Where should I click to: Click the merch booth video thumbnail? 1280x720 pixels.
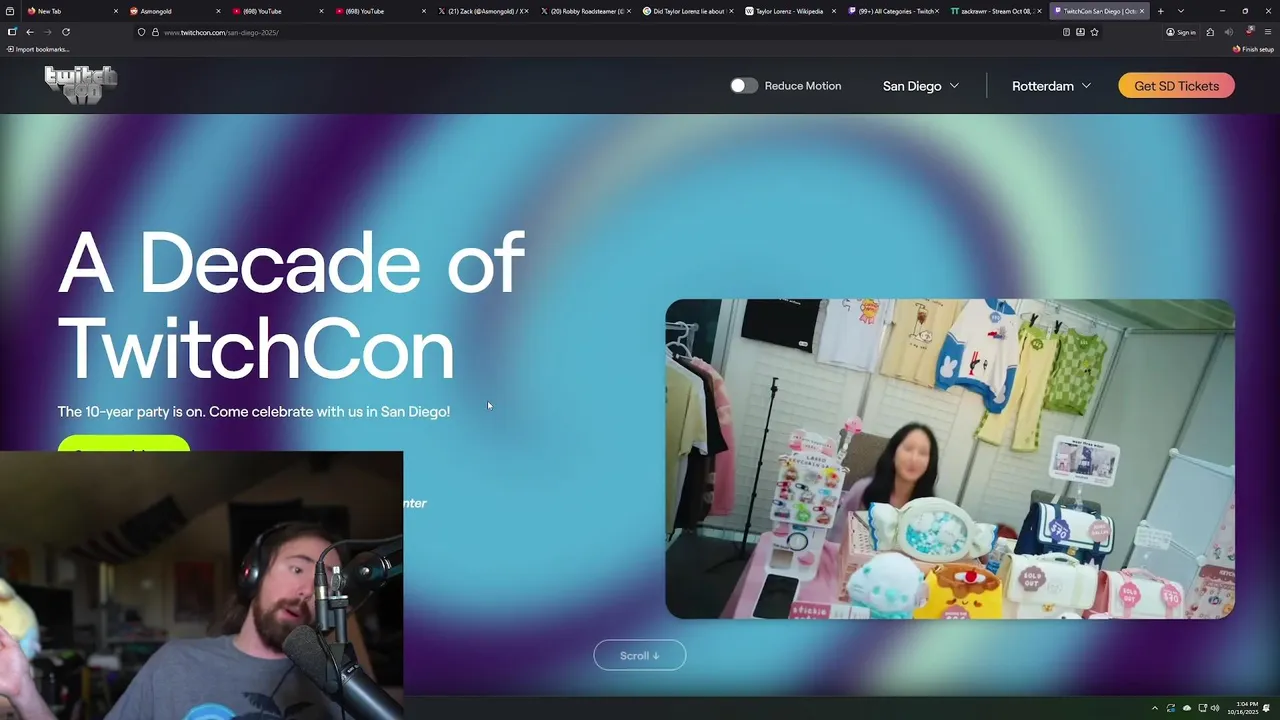(x=950, y=459)
